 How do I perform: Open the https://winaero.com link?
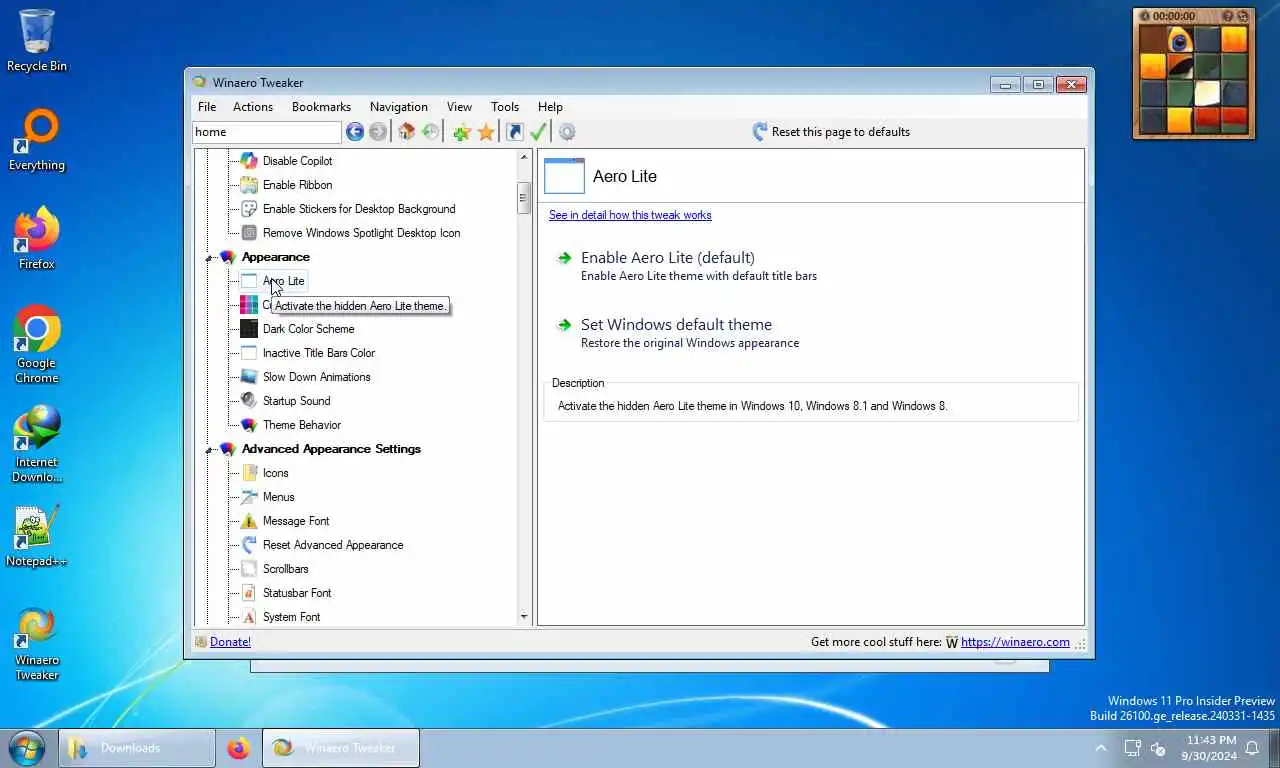tap(1015, 642)
